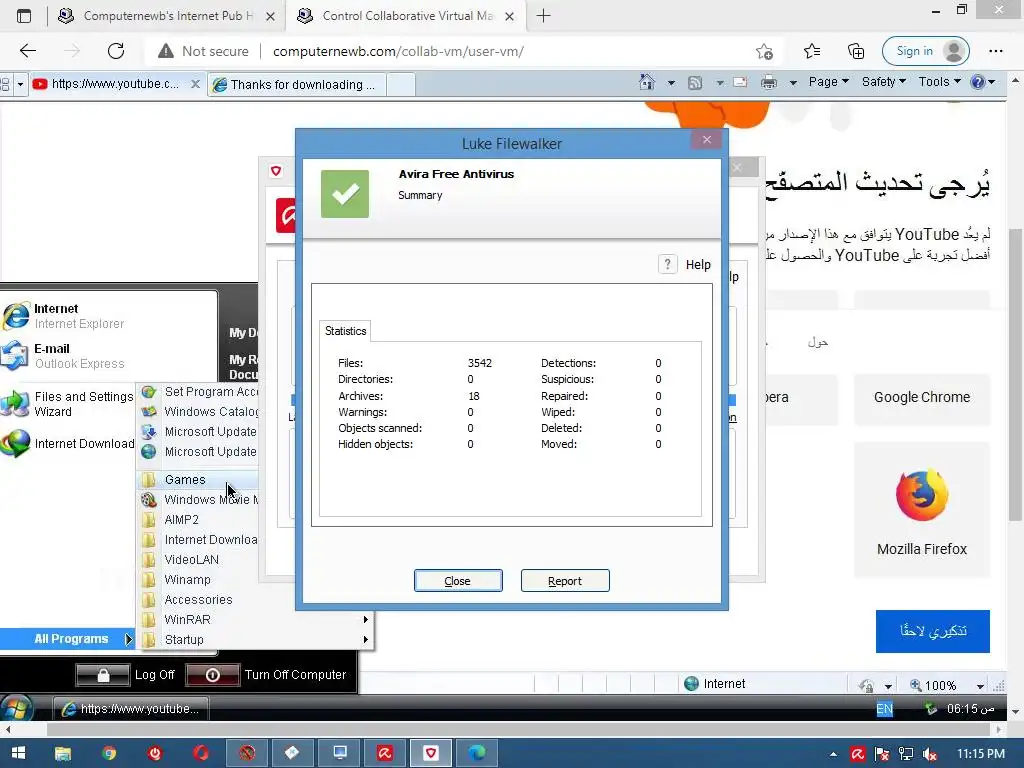Open the IE Safety menu
This screenshot has height=768, width=1024.
883,82
